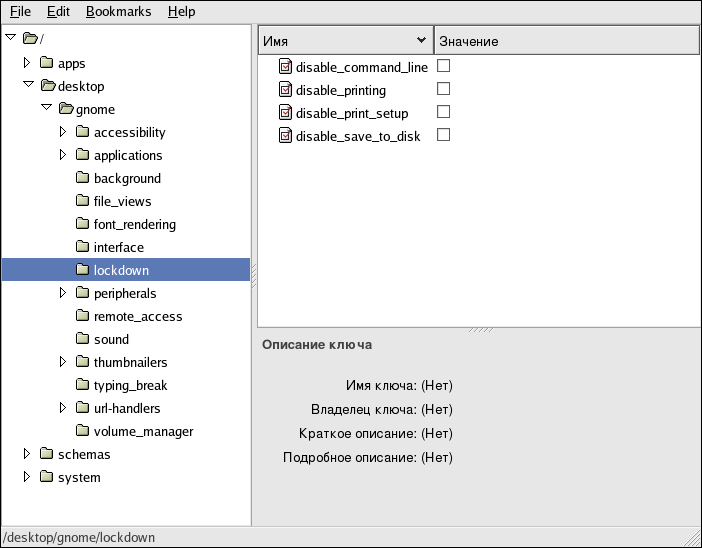702x548 pixels.
Task: Click the horizontal pane divider handle
Action: pos(476,330)
